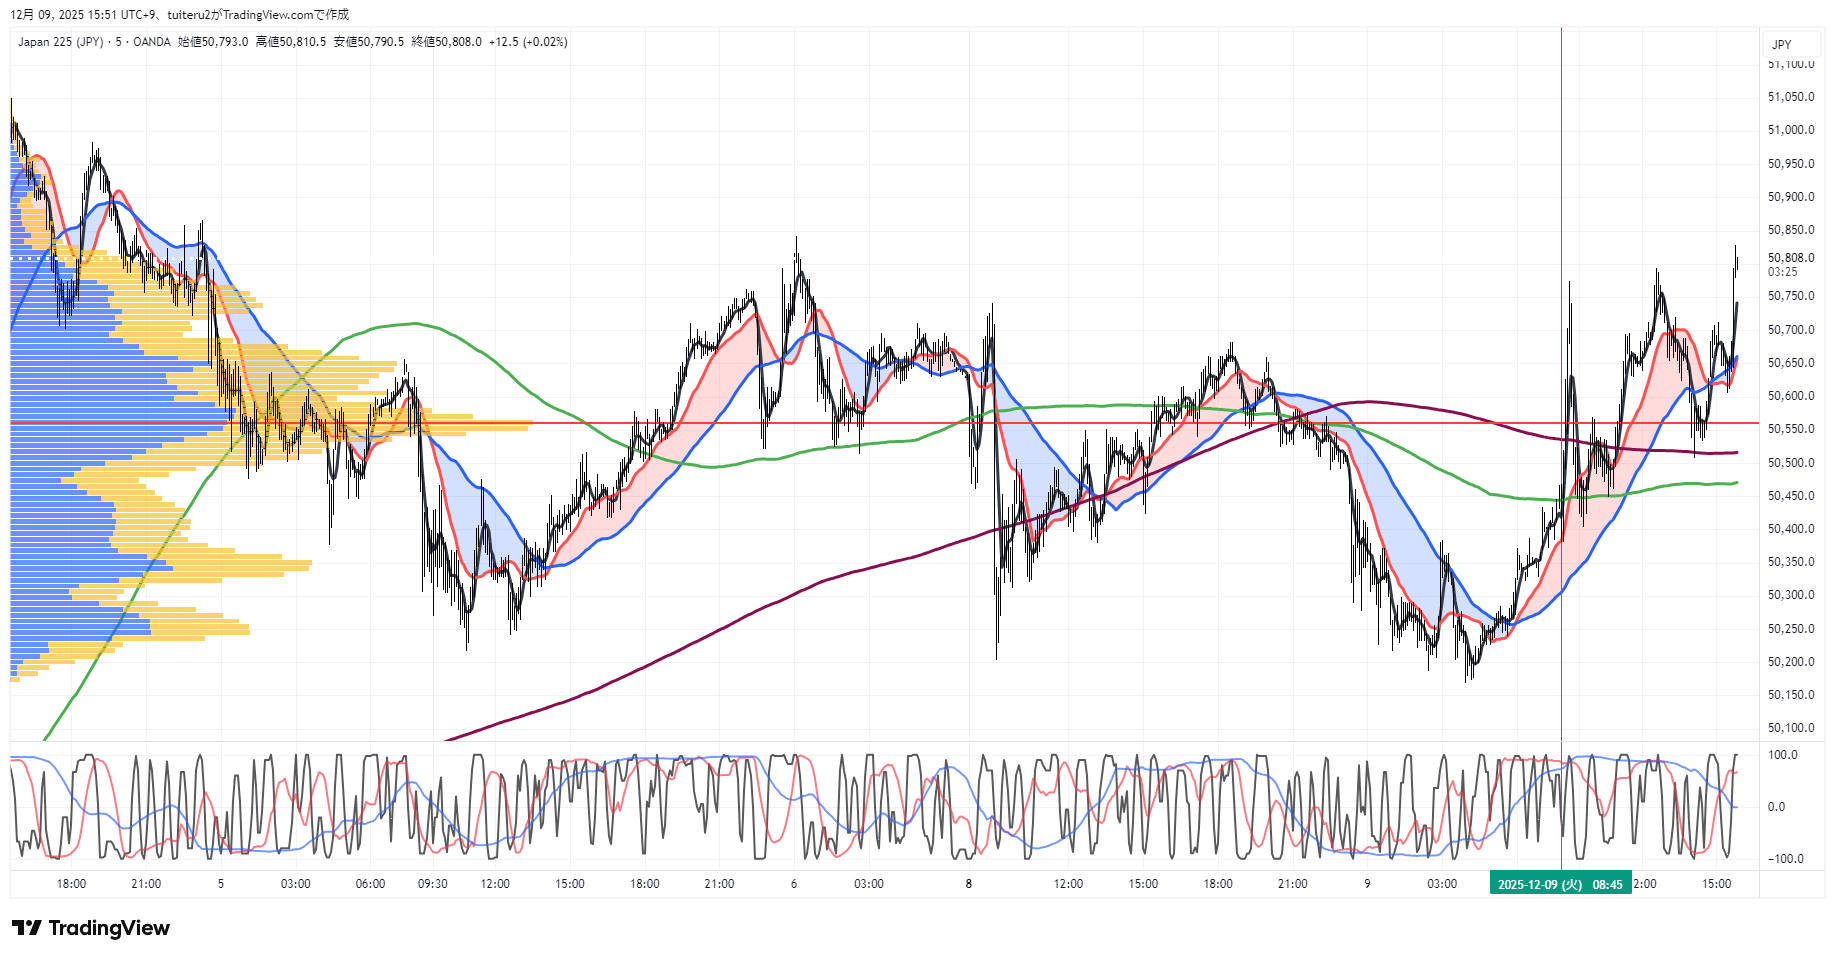
Task: Click the opening value 始値50,793.0 in header
Action: 213,42
